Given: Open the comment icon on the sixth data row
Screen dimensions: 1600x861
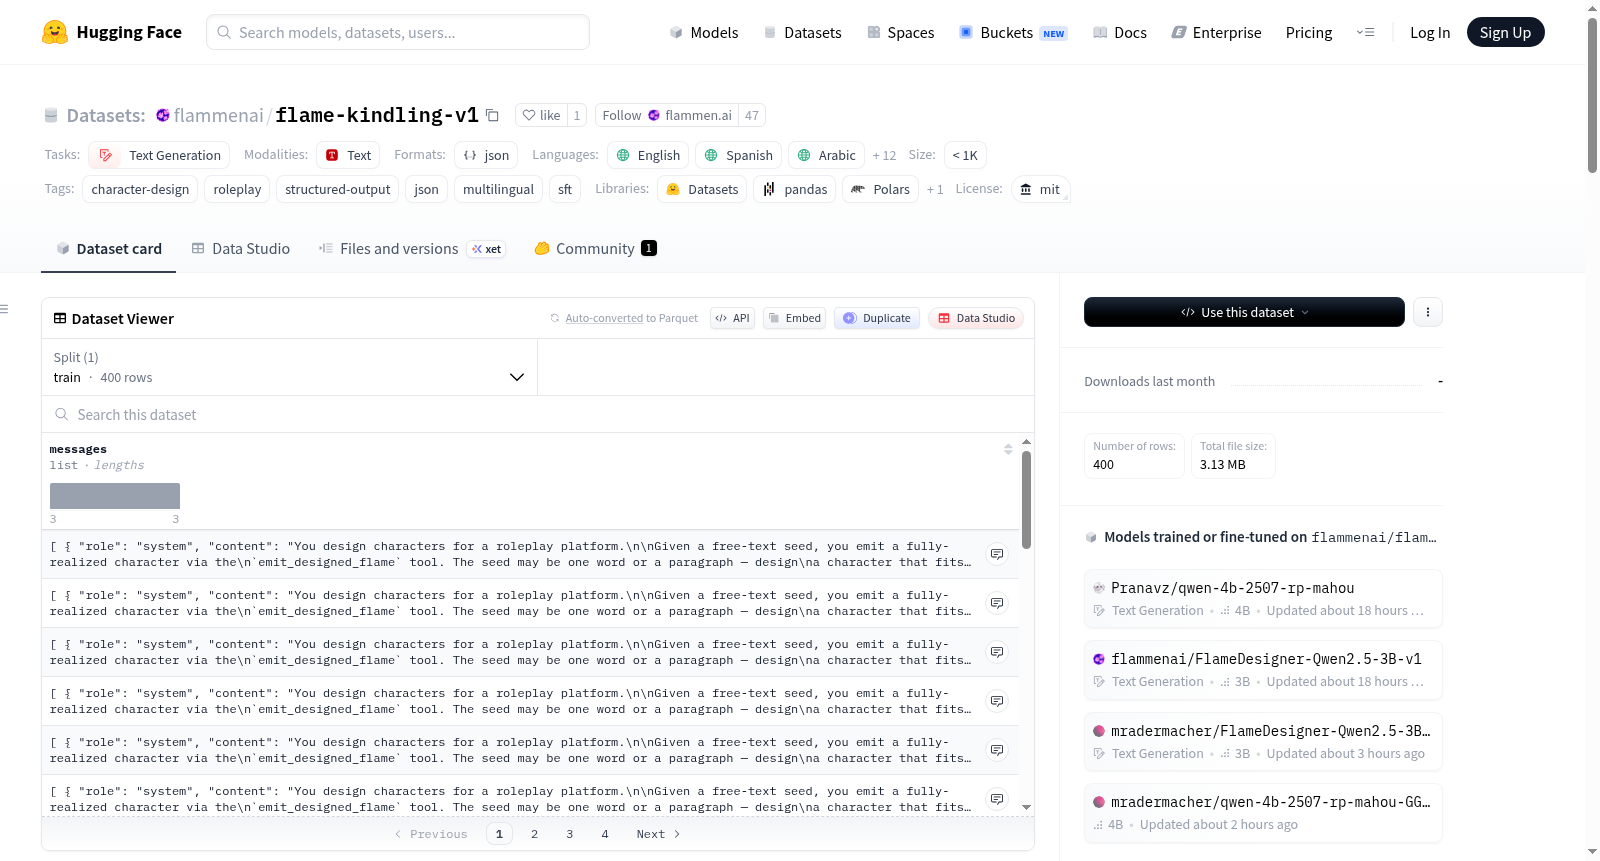Looking at the screenshot, I should pyautogui.click(x=997, y=799).
